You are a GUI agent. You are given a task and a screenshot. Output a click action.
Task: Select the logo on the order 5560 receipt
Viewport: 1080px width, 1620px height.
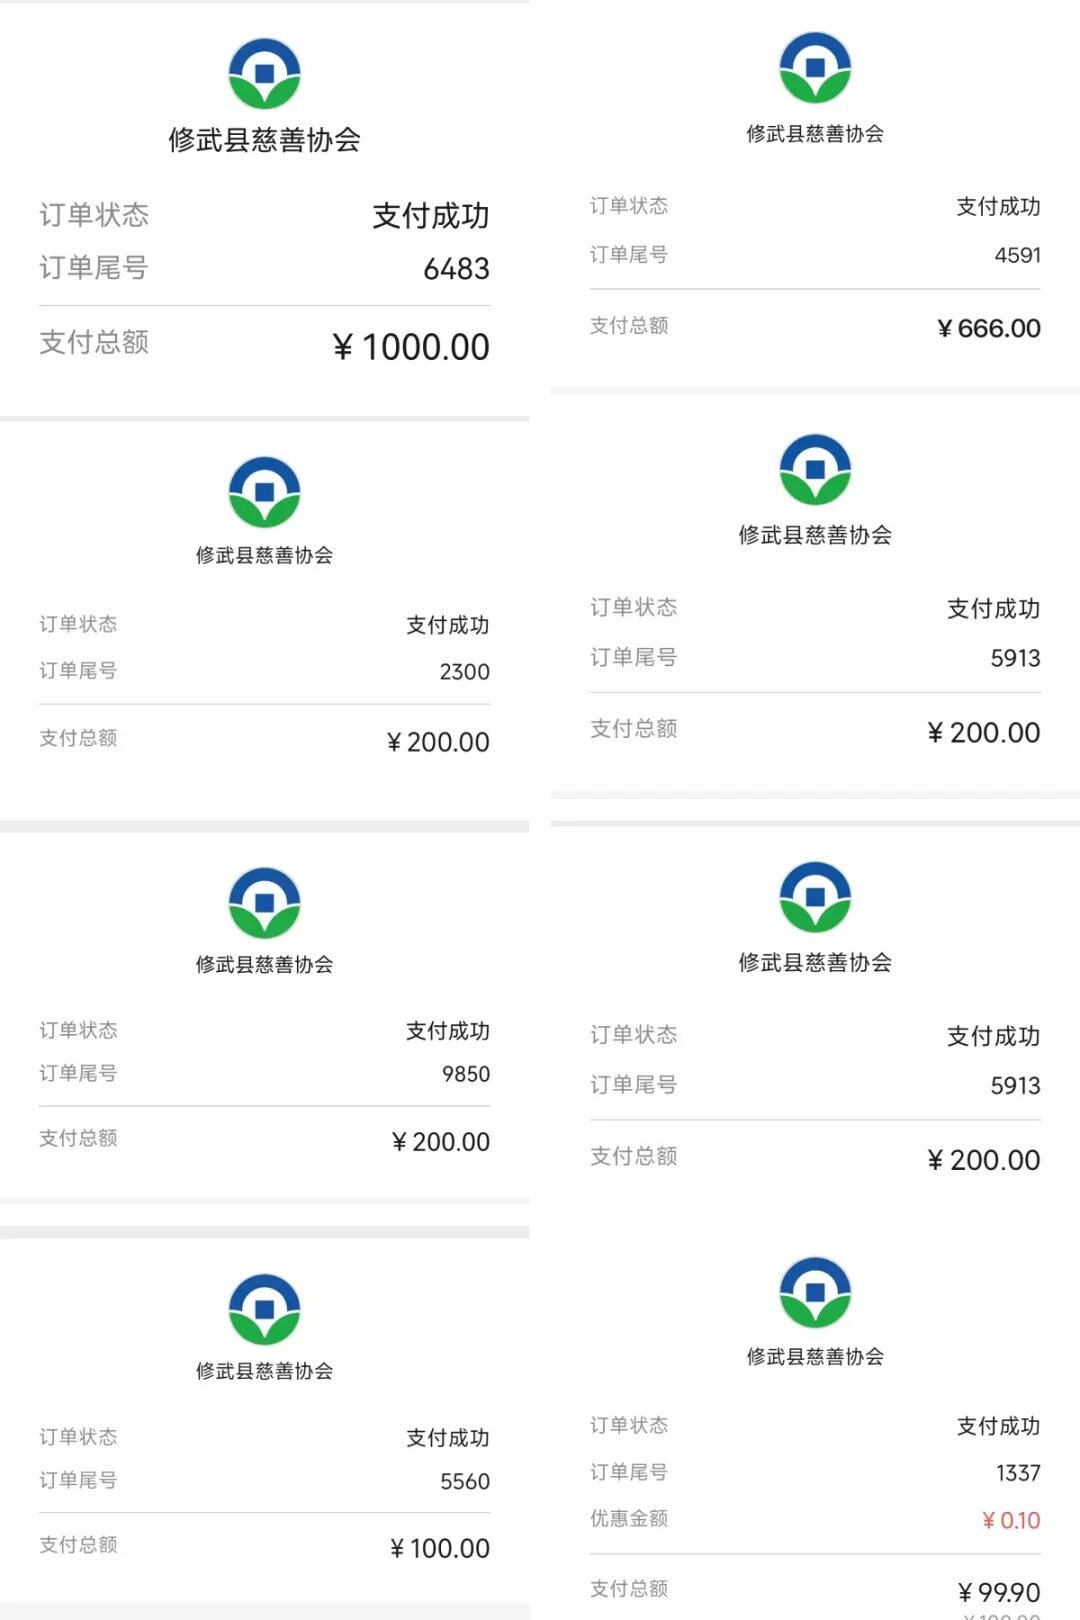click(264, 1309)
